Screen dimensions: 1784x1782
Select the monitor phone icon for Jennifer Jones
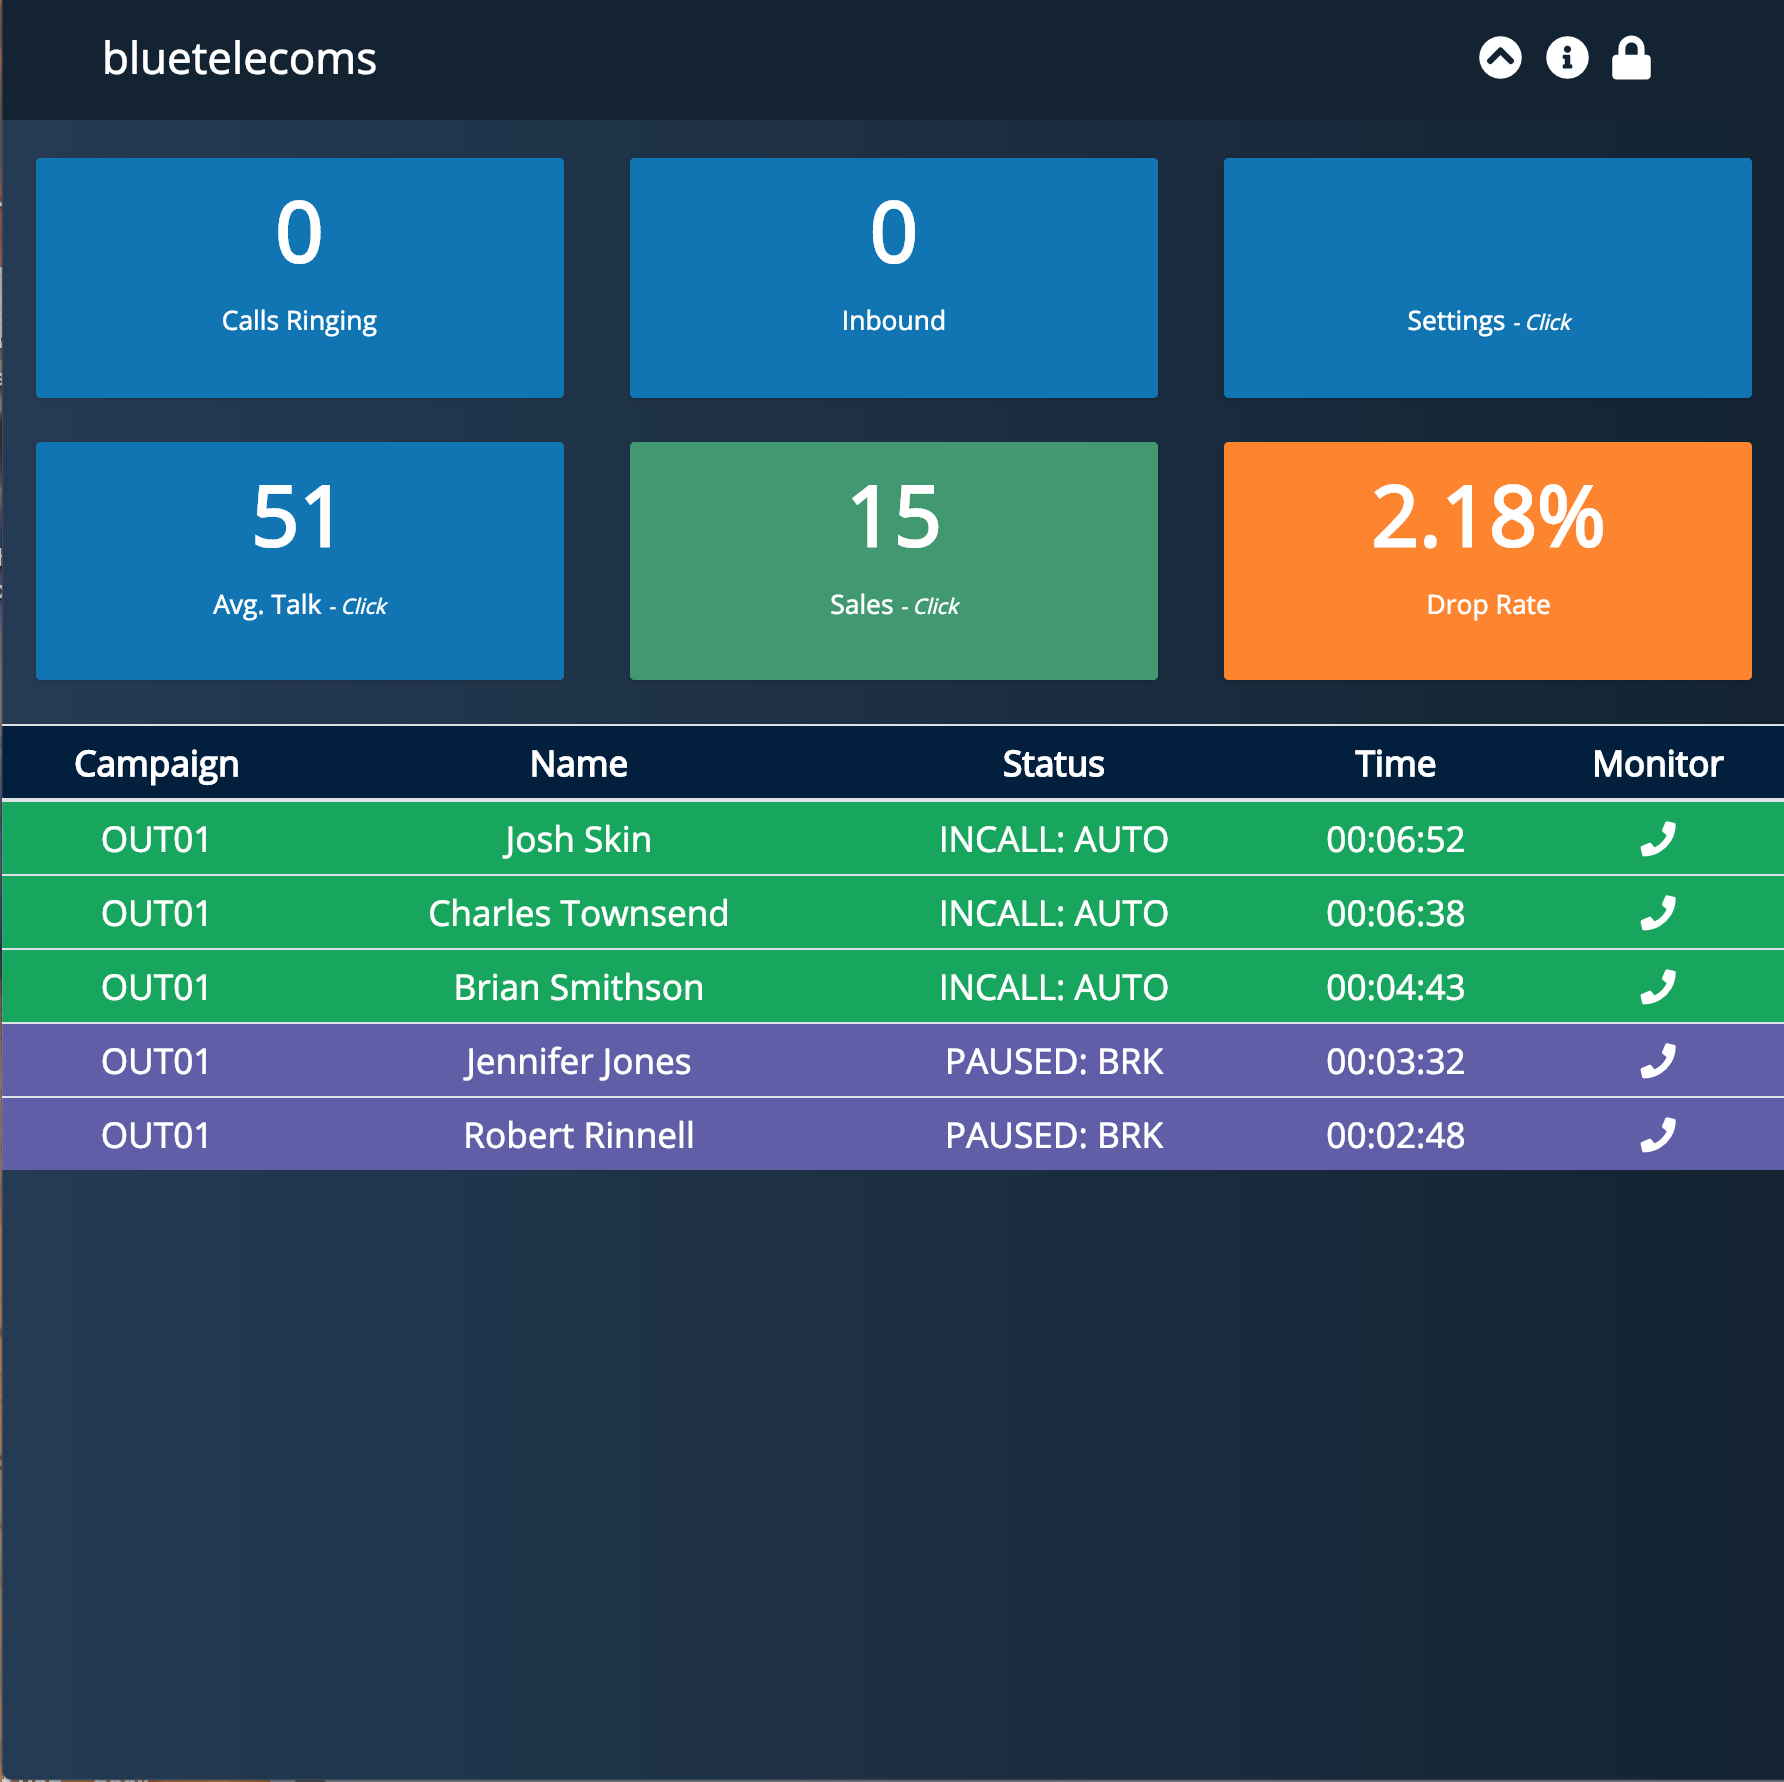[x=1658, y=1060]
